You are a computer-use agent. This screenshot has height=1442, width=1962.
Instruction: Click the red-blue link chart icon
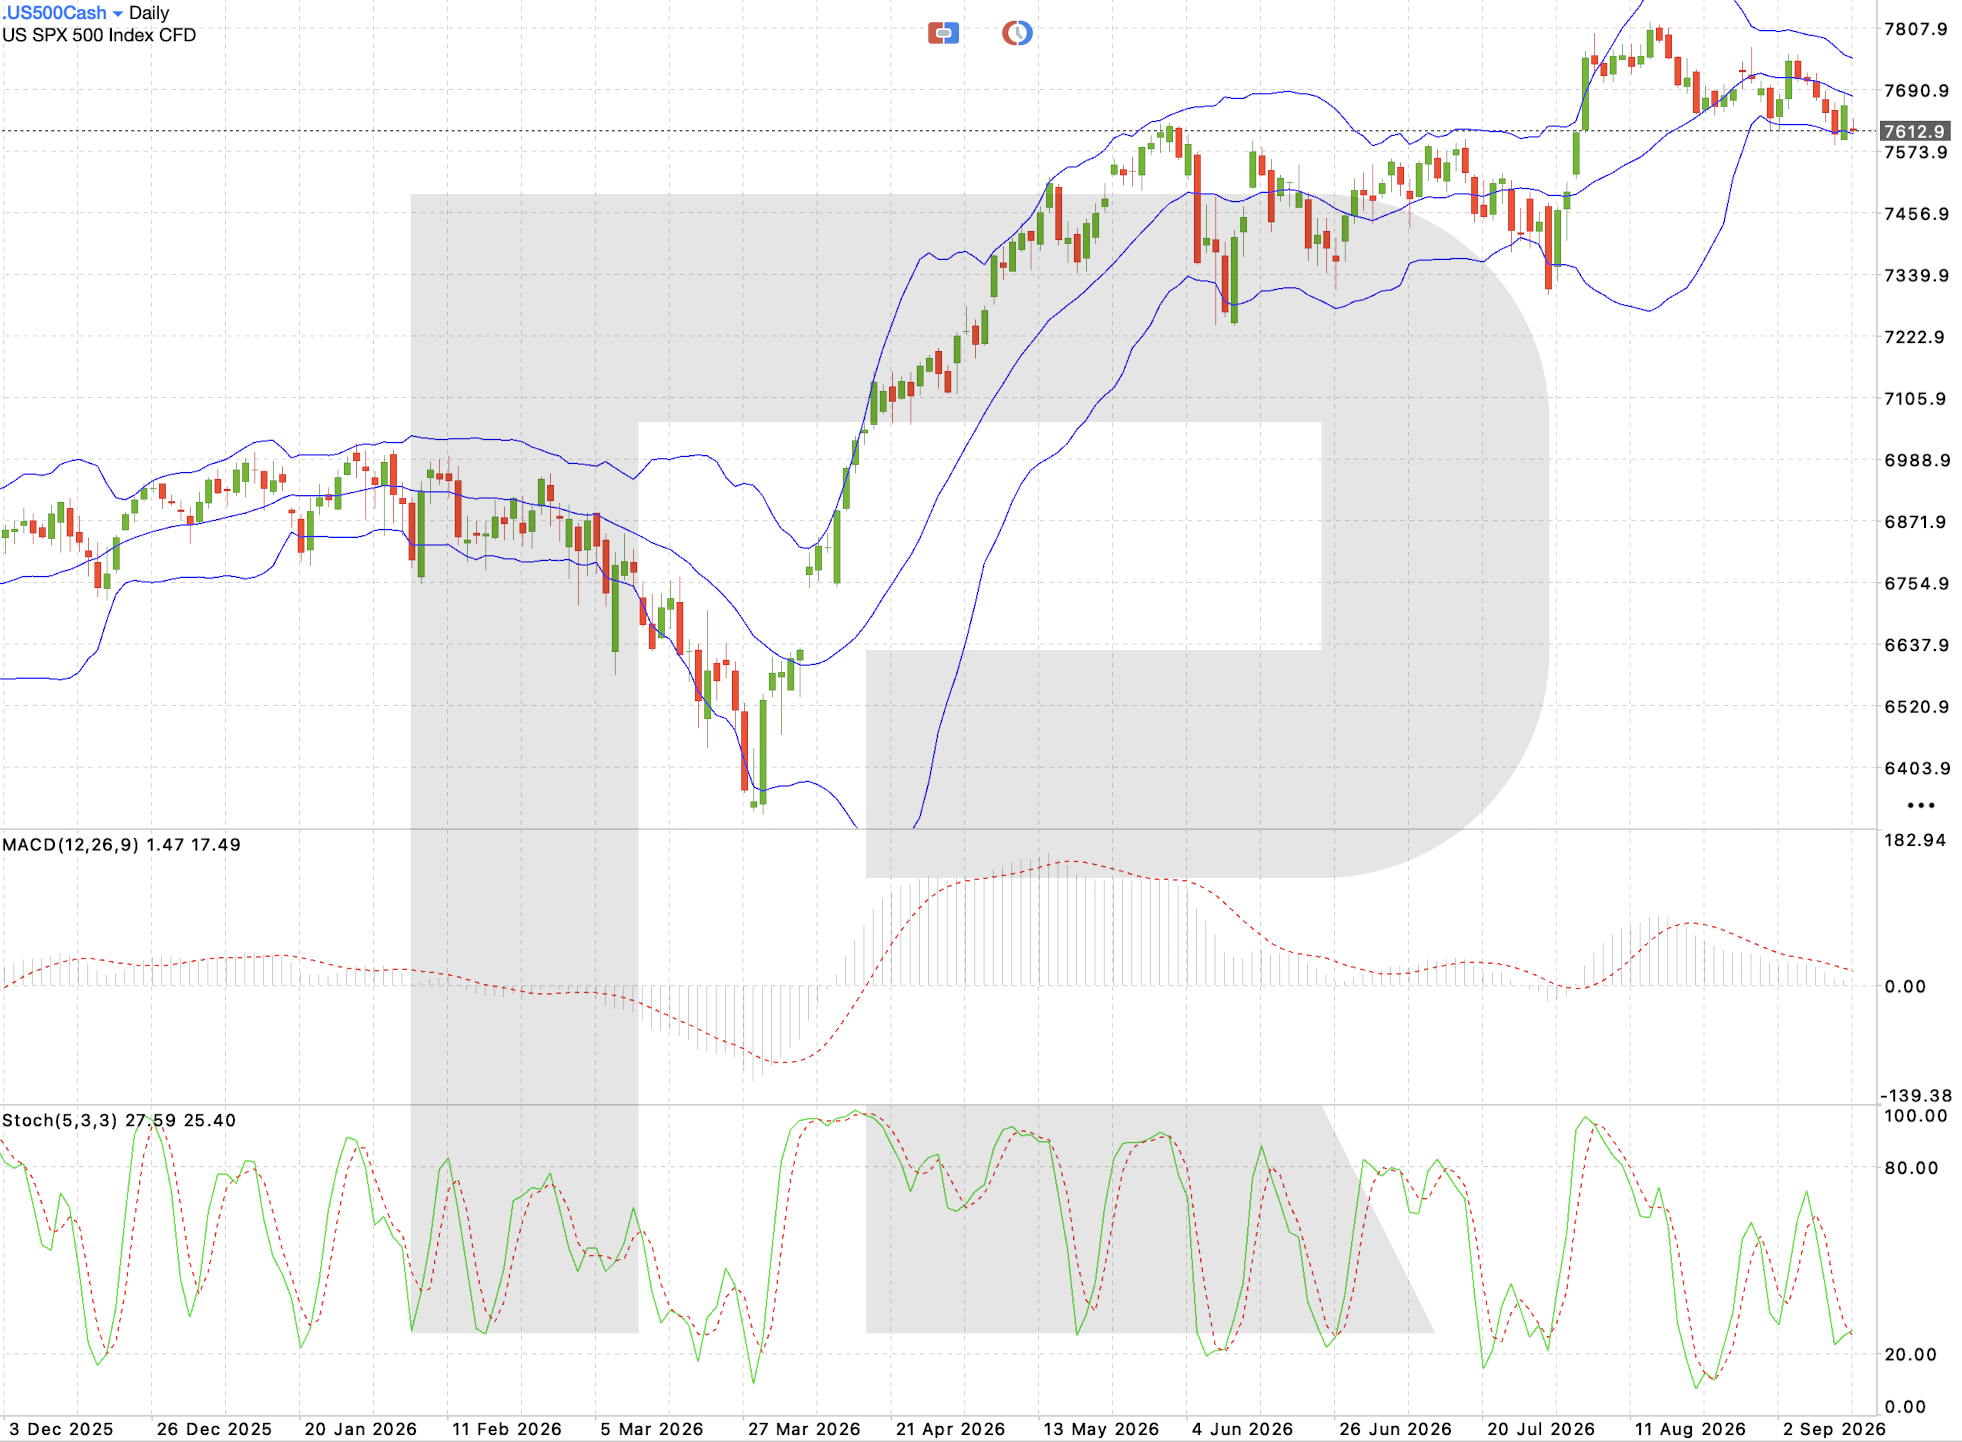click(943, 33)
